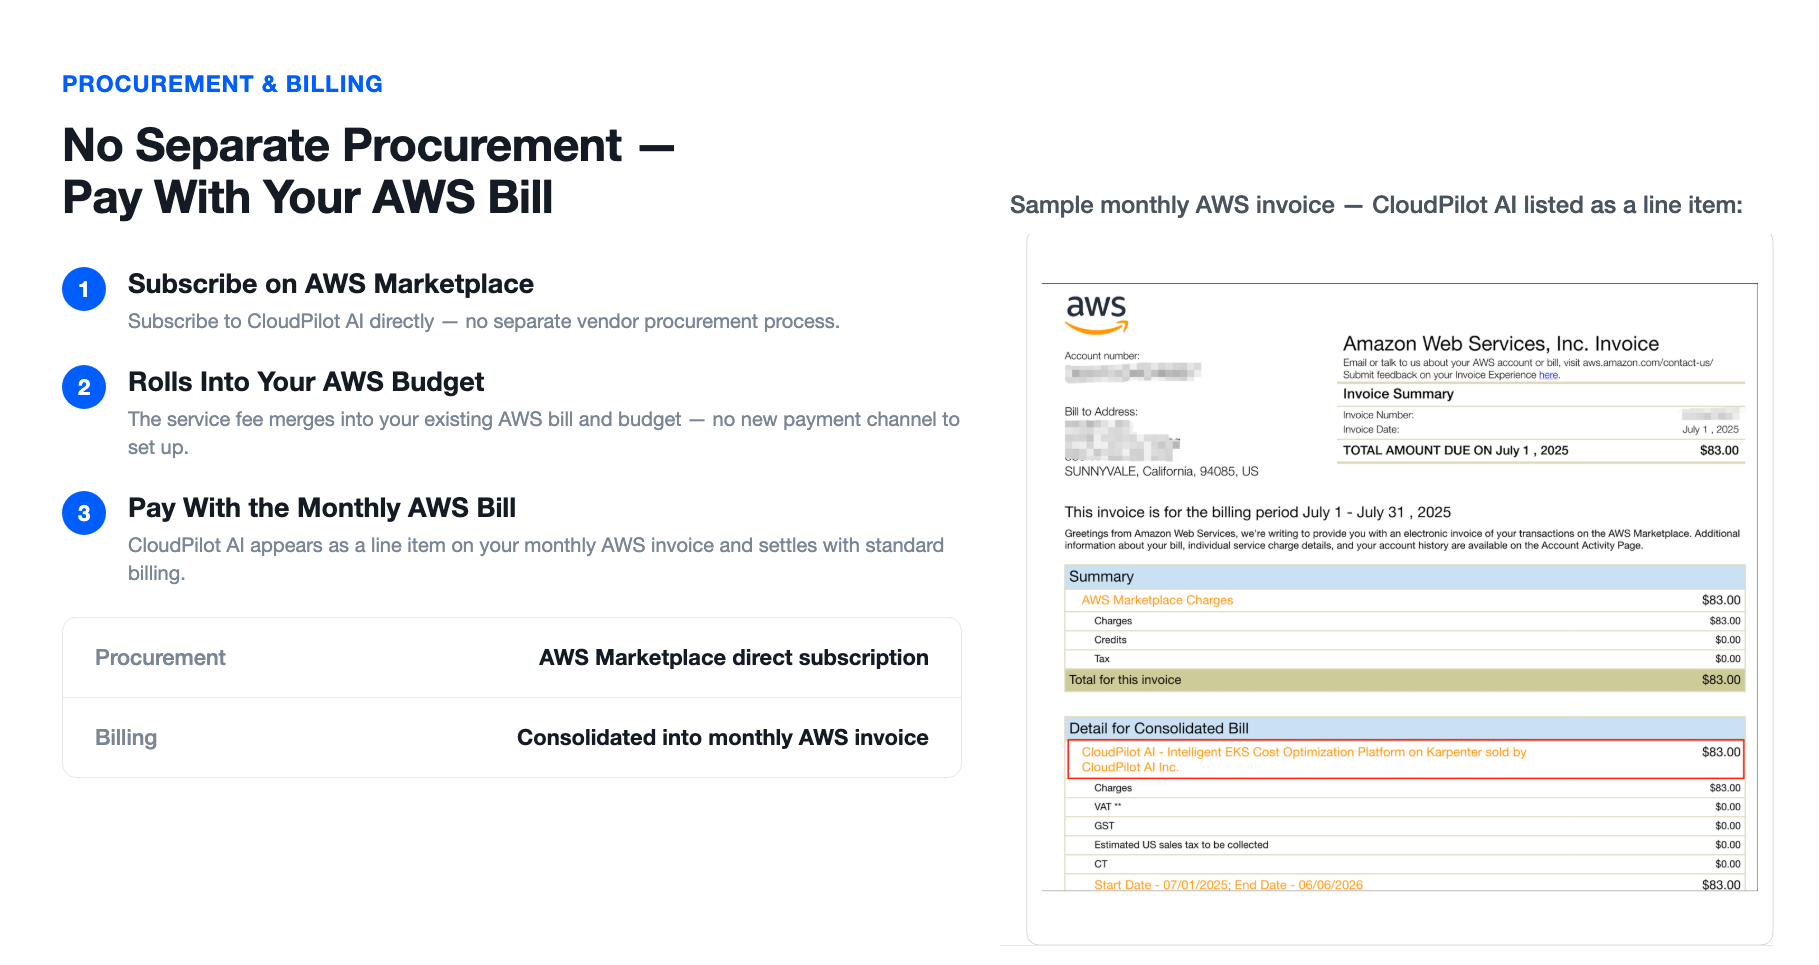Click the blue circle numbered 2

tap(84, 387)
